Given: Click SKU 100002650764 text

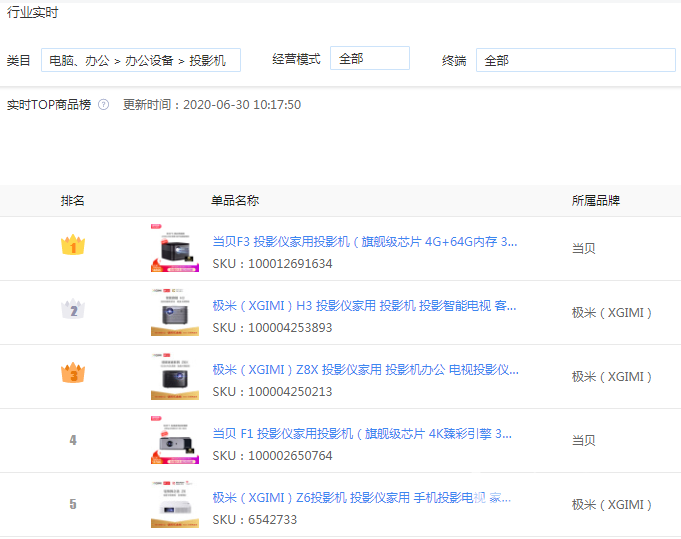Looking at the screenshot, I should tap(272, 456).
